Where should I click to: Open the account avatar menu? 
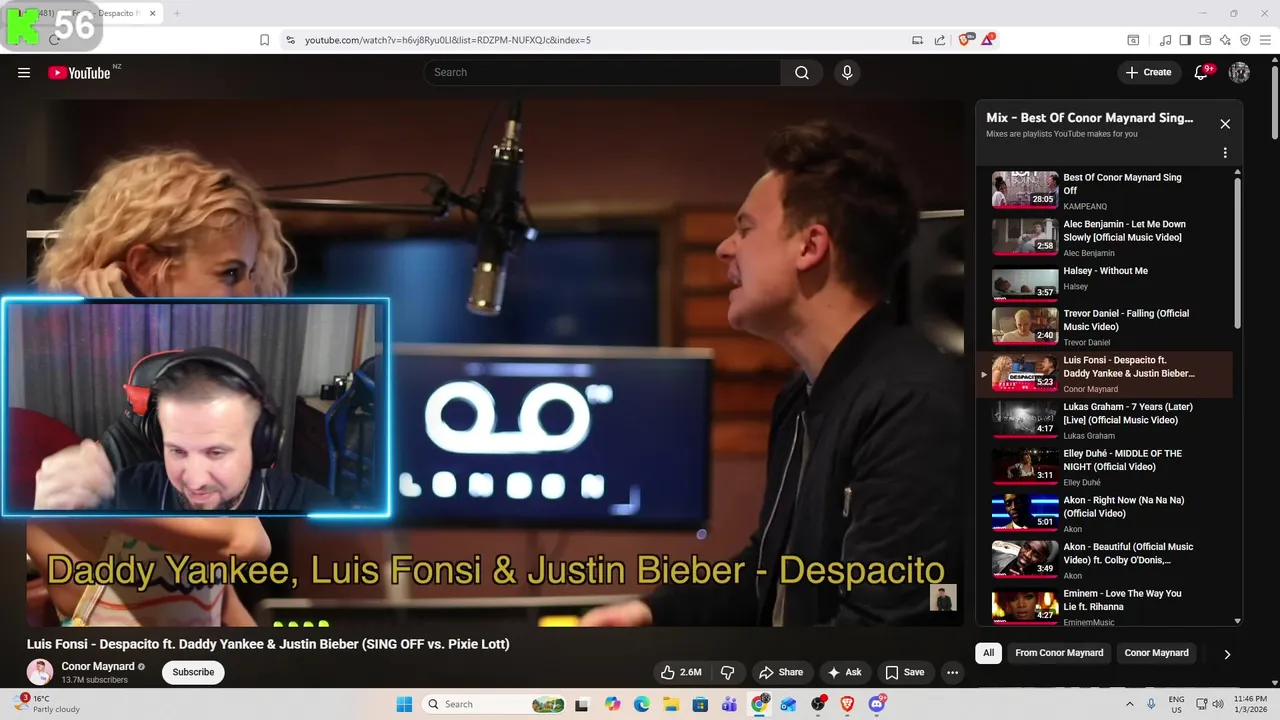1239,72
